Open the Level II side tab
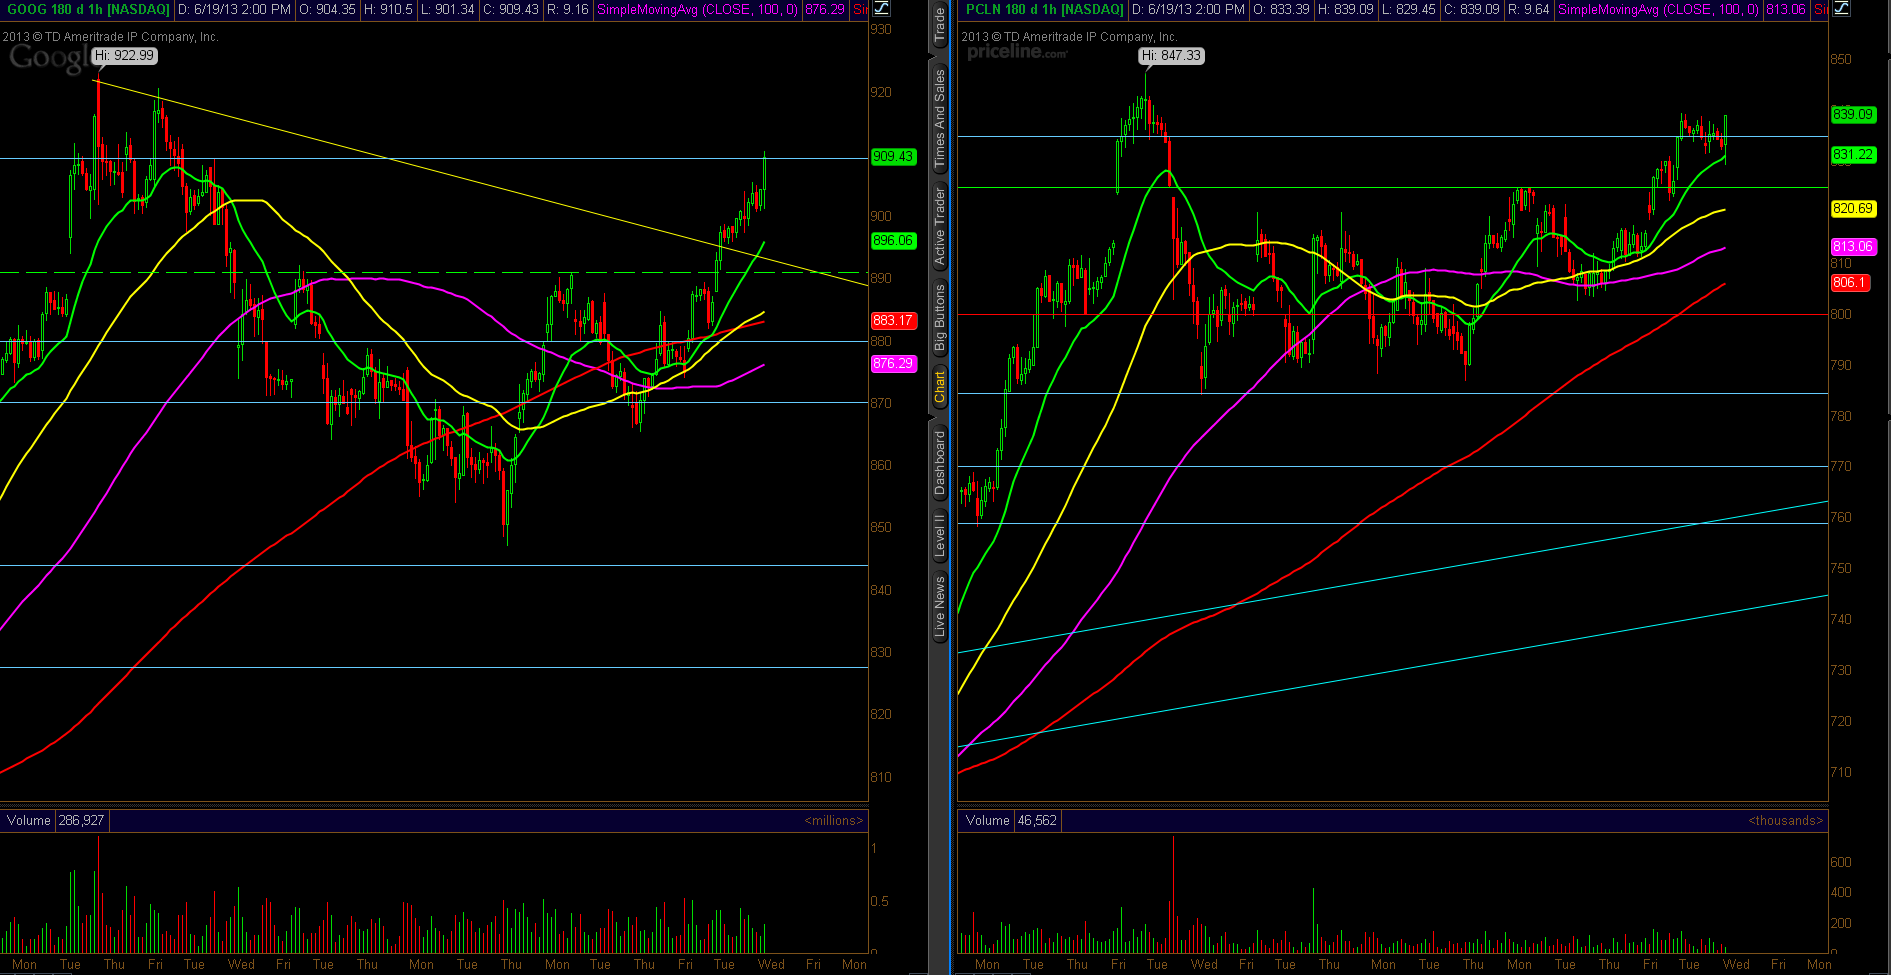Image resolution: width=1891 pixels, height=975 pixels. pos(939,535)
